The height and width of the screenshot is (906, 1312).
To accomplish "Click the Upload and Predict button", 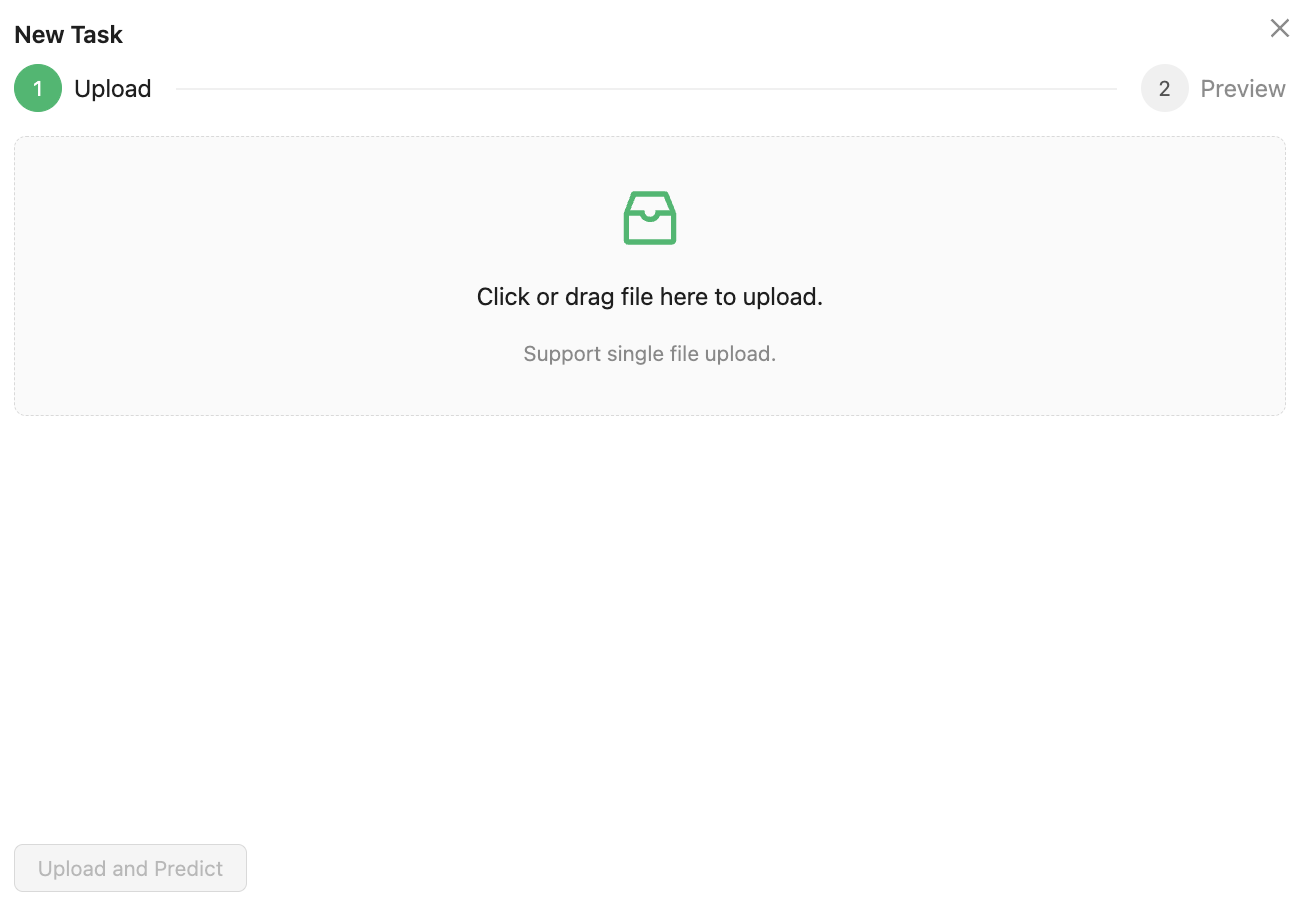I will 130,868.
